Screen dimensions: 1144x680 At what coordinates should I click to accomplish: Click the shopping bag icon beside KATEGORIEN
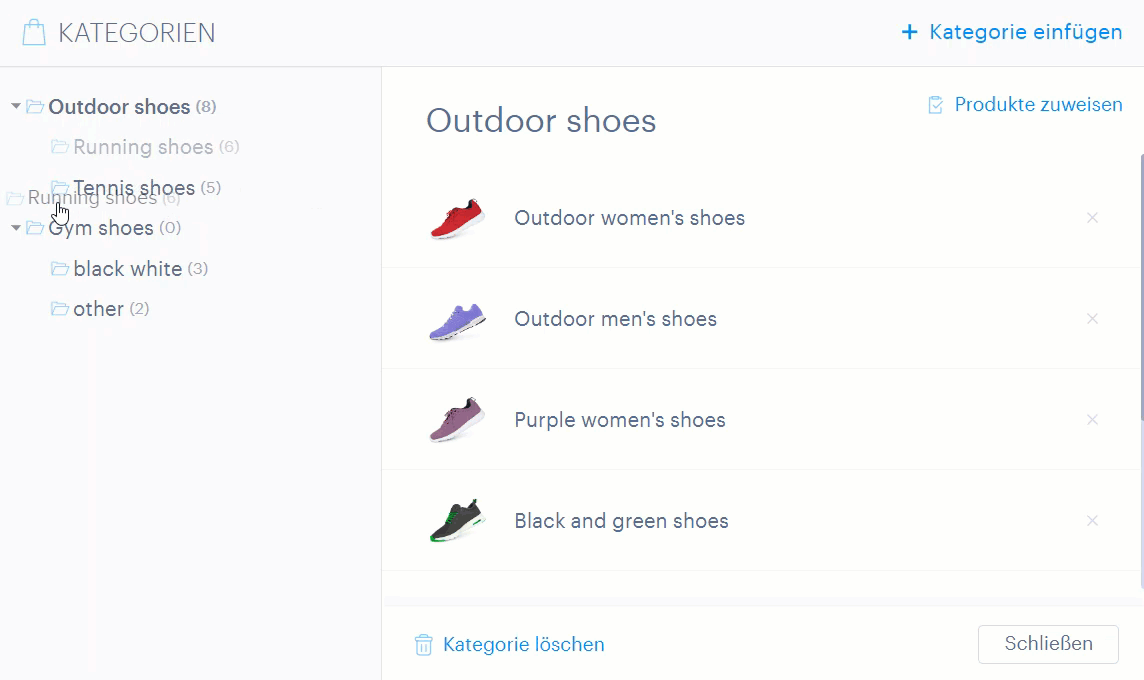click(34, 33)
